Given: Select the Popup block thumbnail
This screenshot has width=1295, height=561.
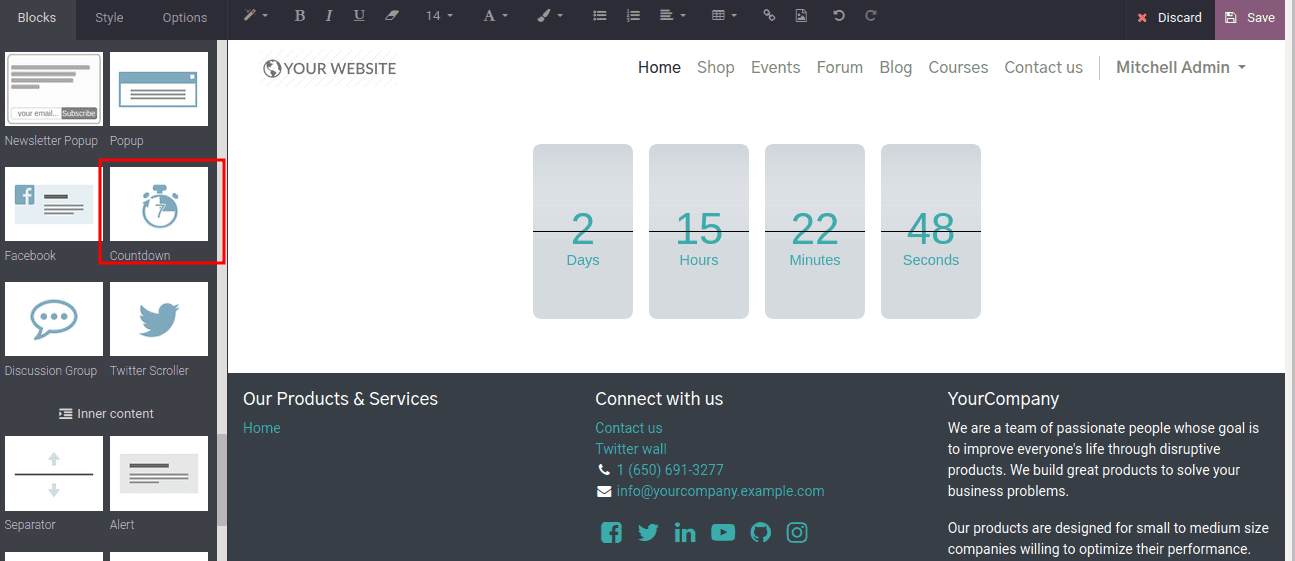Looking at the screenshot, I should pos(159,89).
